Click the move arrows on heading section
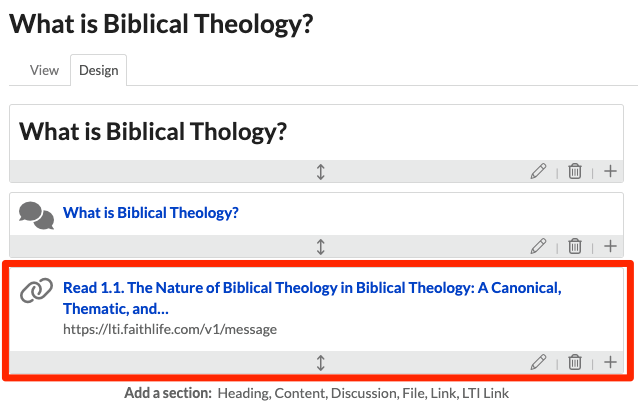Viewport: 638px width, 420px height. (321, 172)
